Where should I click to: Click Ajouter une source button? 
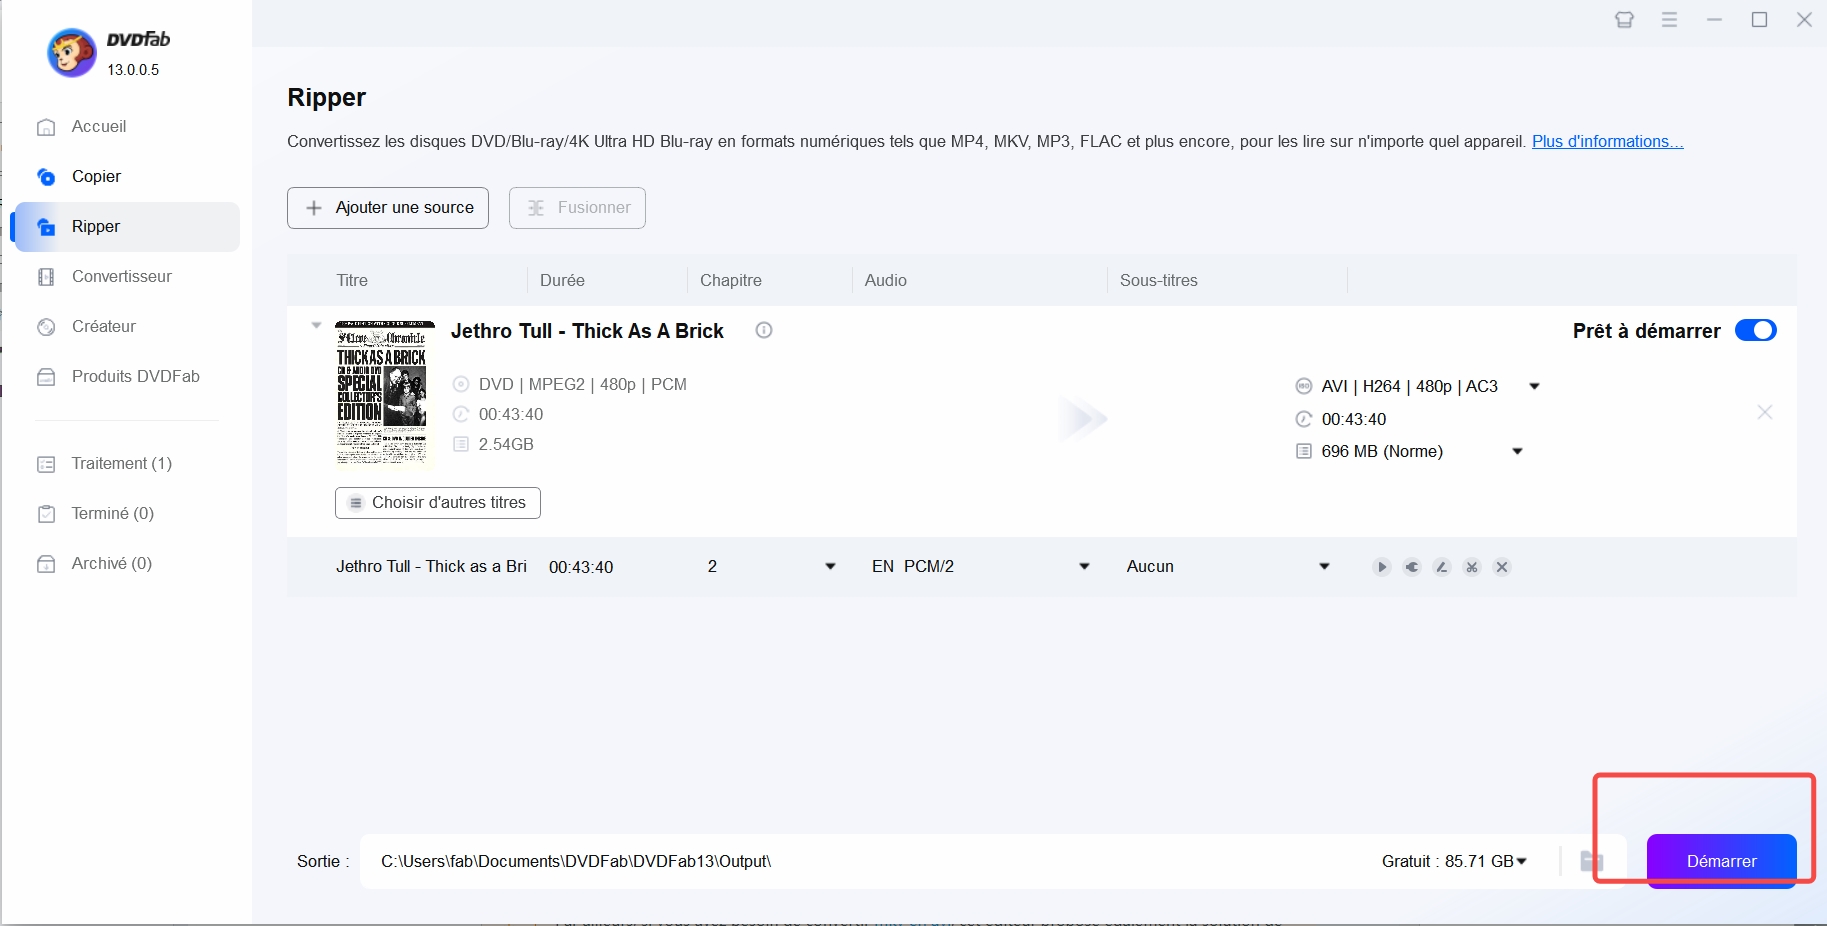point(388,208)
